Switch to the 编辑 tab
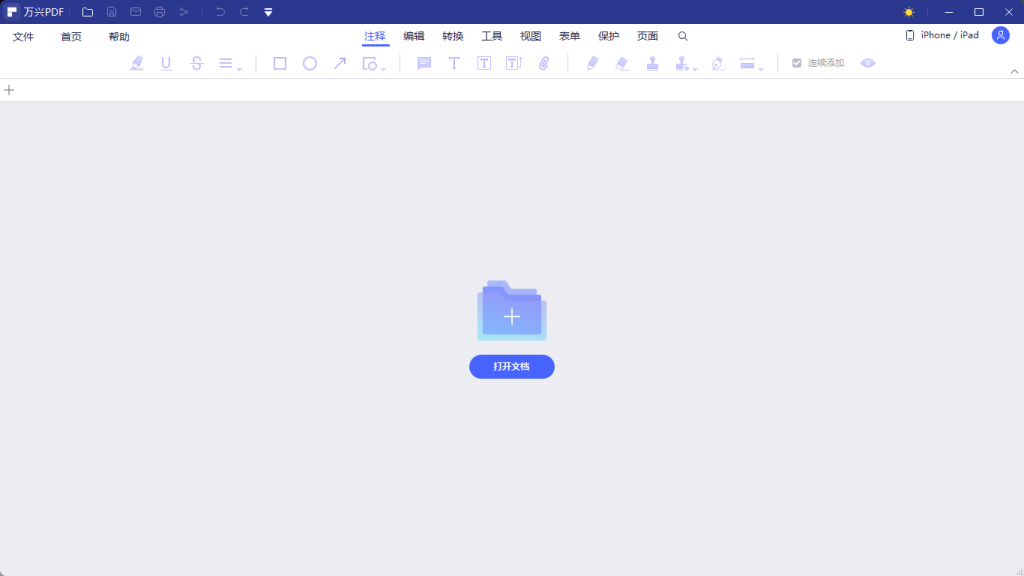The image size is (1024, 576). click(x=413, y=37)
